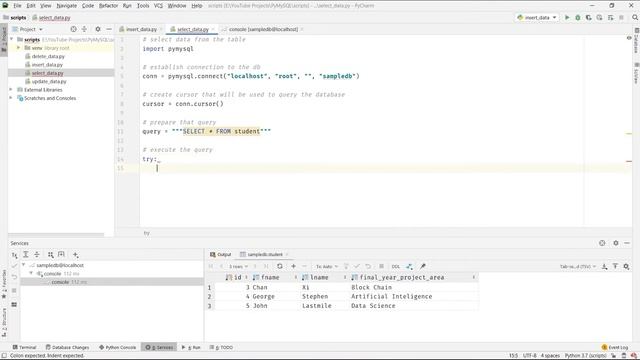Open the Tx: Auto transaction mode dropdown
The height and width of the screenshot is (360, 640).
coord(327,267)
